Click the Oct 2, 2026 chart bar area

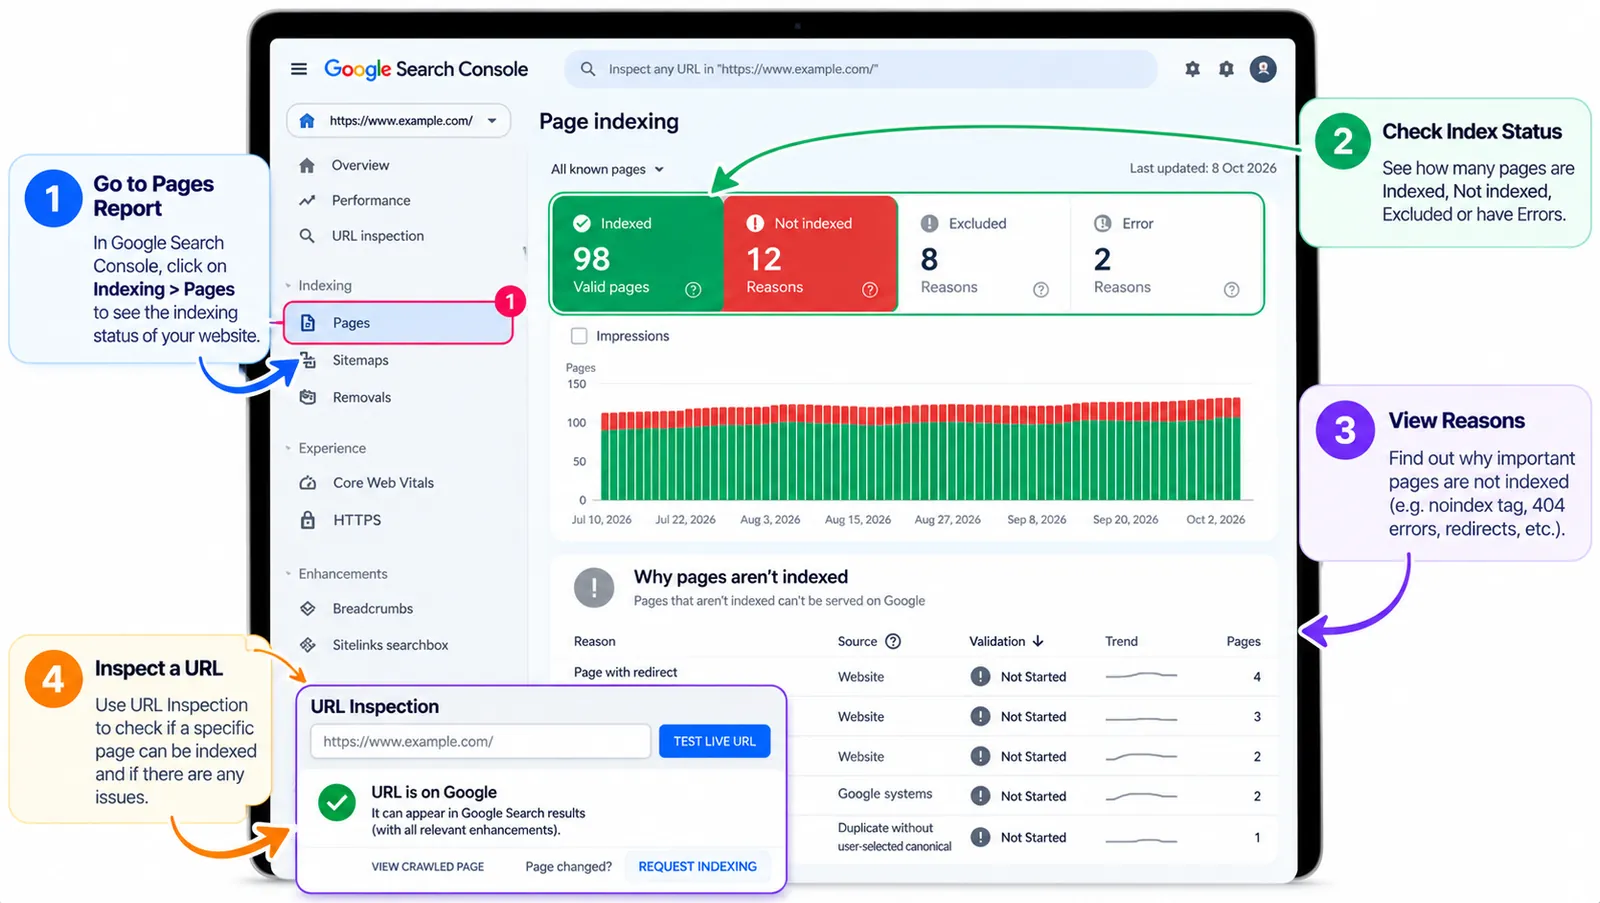(x=1216, y=448)
